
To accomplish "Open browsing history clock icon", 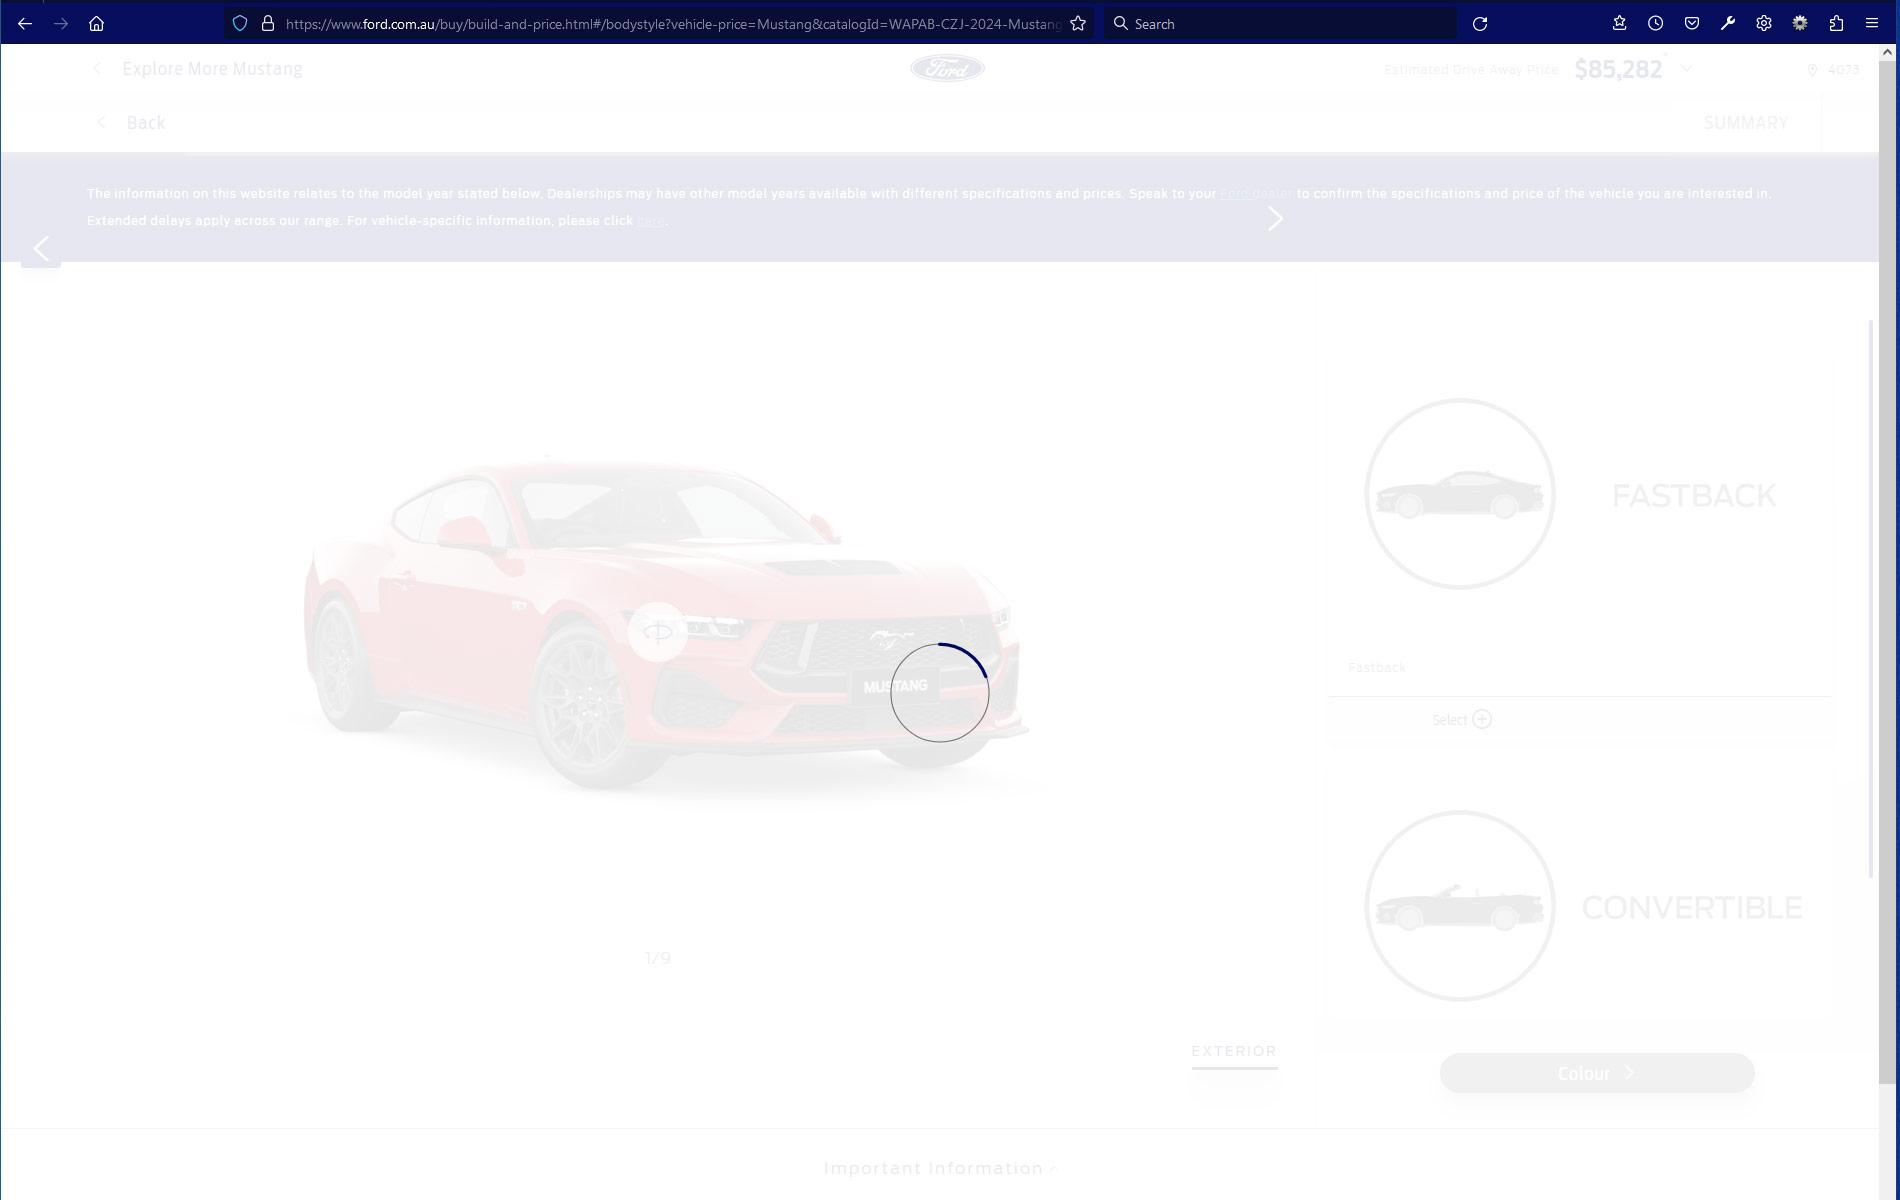I will (1656, 23).
